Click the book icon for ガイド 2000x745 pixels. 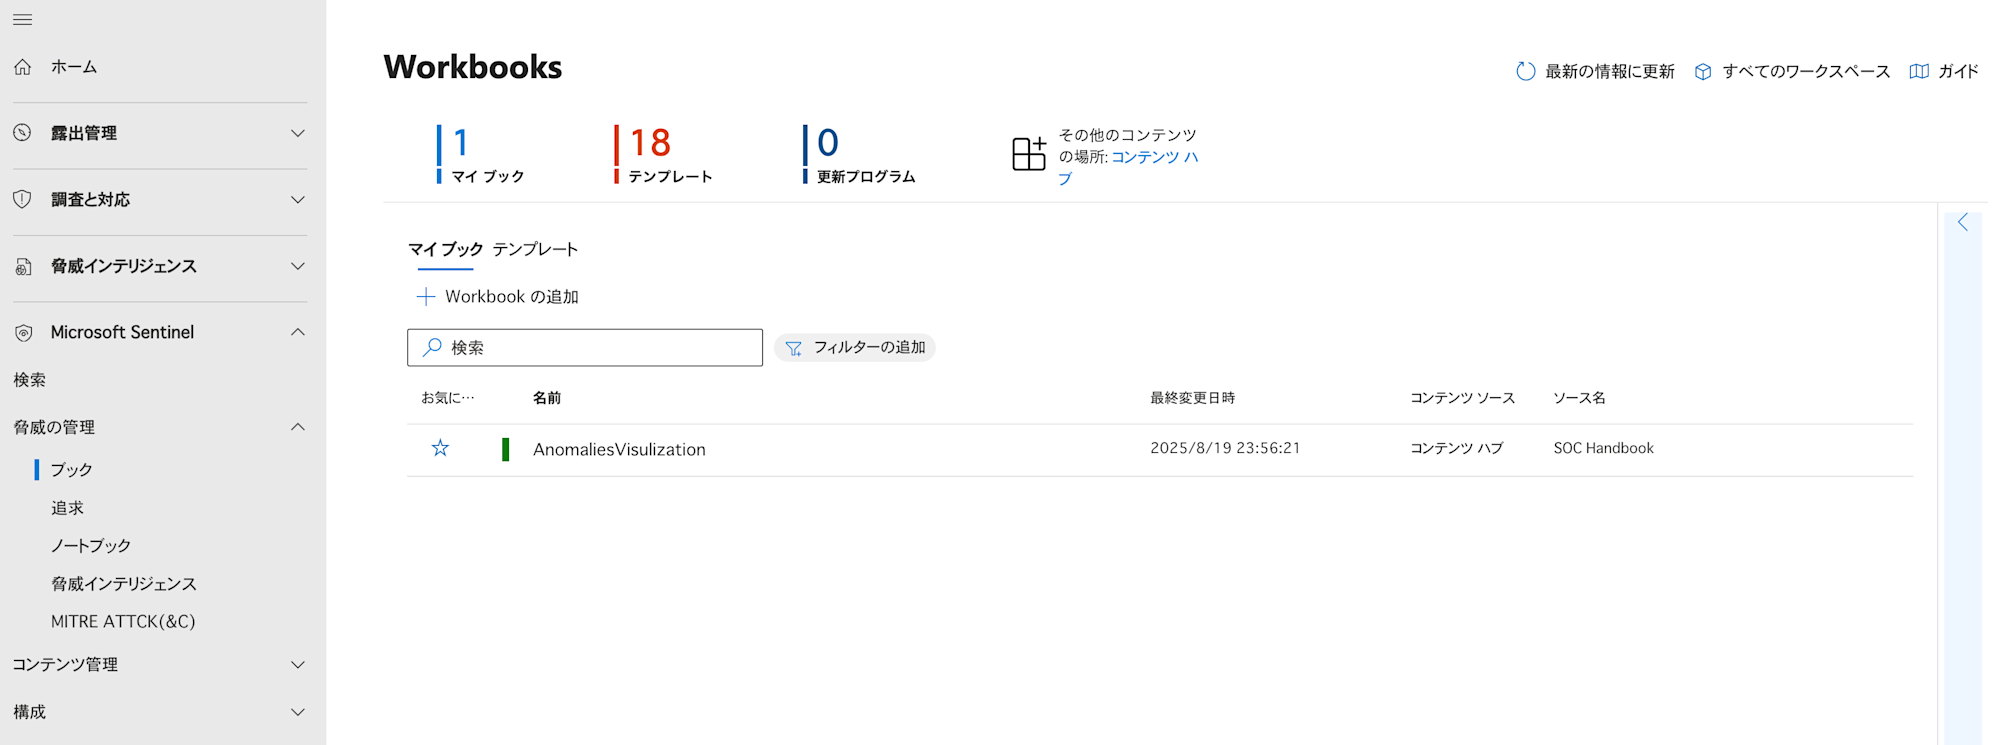1919,71
